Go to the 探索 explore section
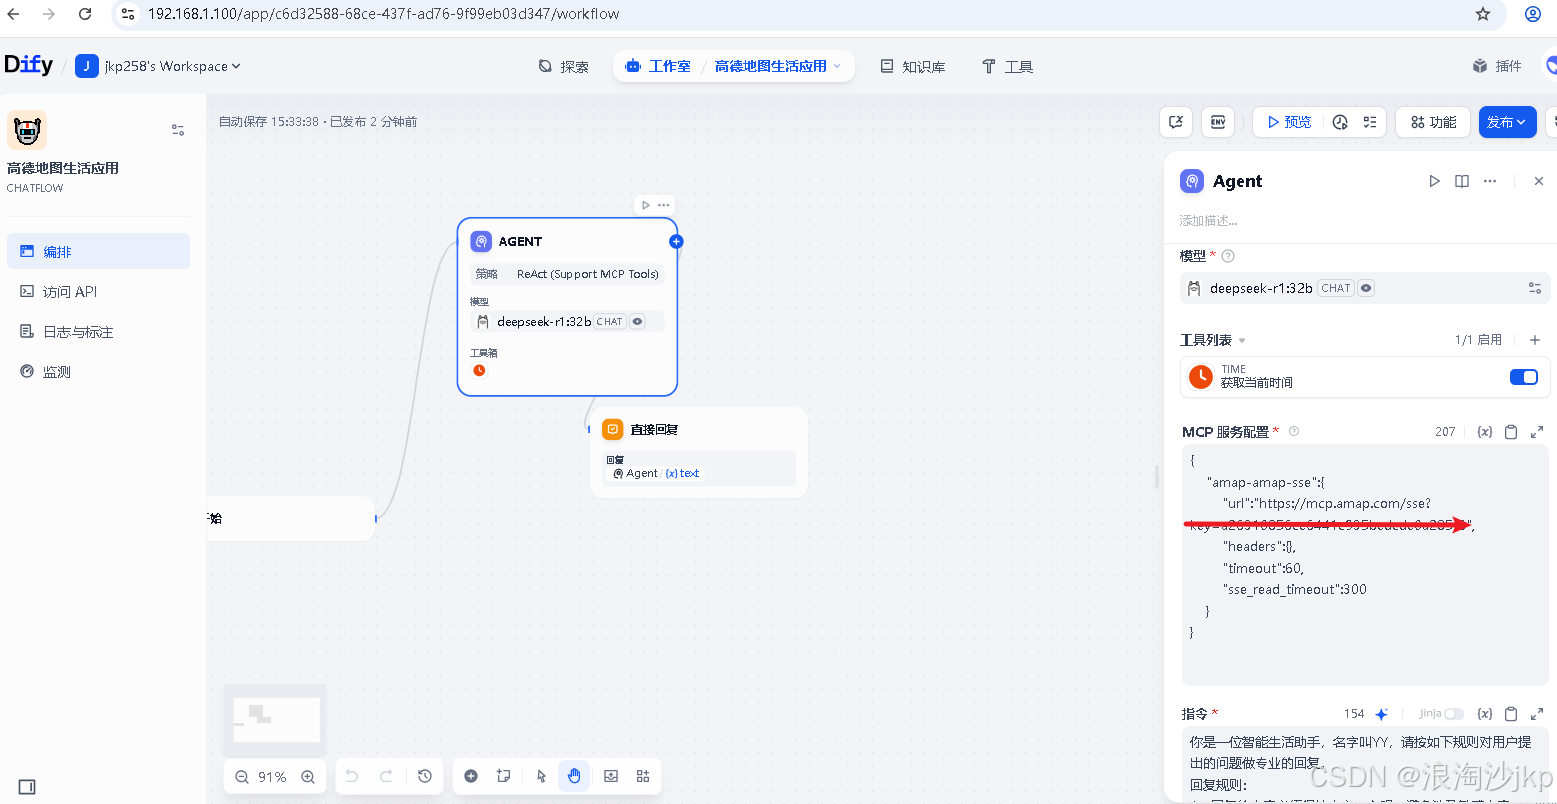The image size is (1557, 804). click(x=564, y=67)
